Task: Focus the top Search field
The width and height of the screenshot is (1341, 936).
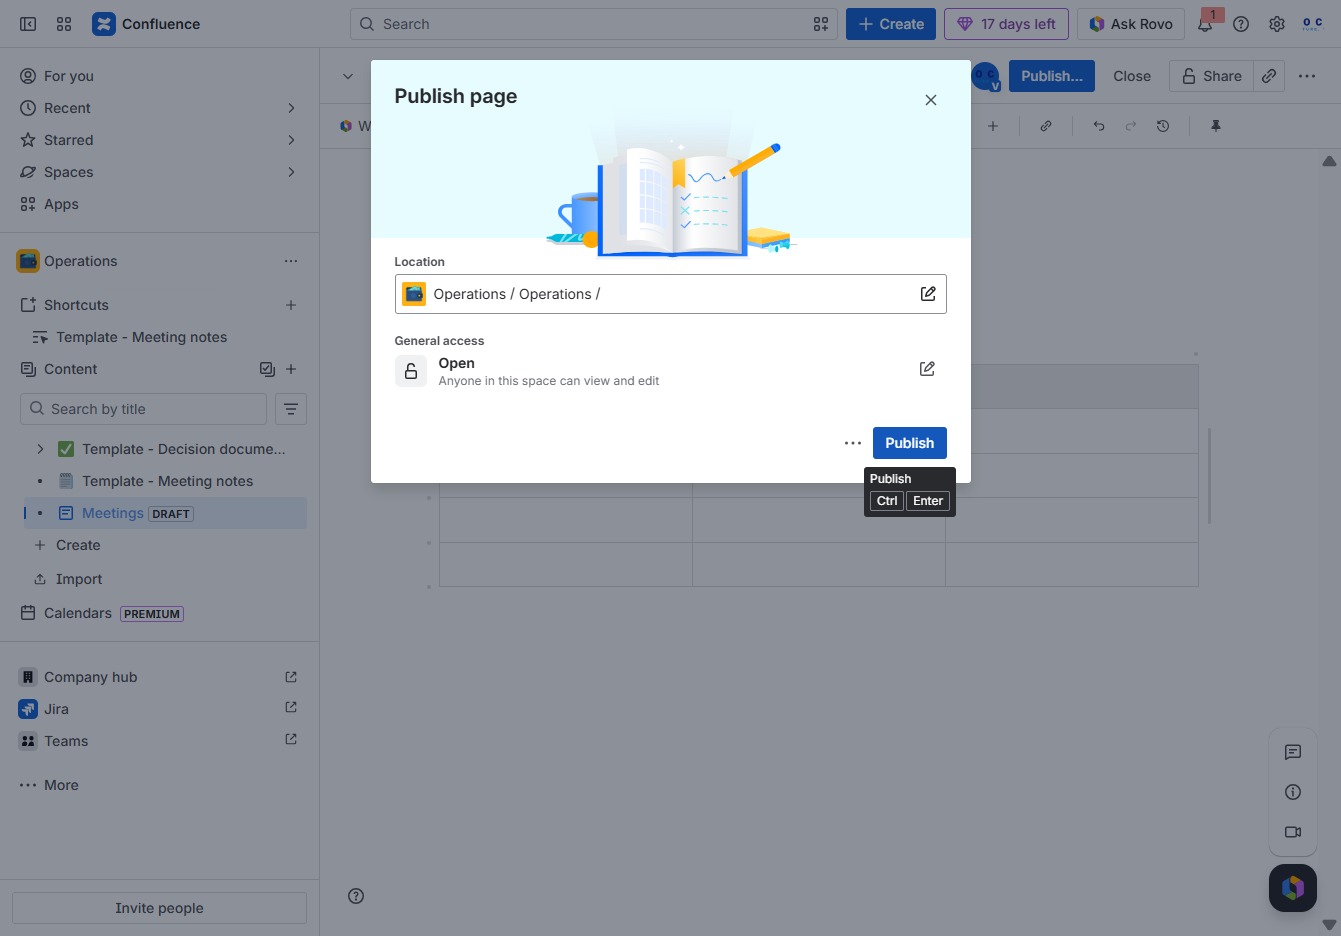Action: click(x=594, y=24)
